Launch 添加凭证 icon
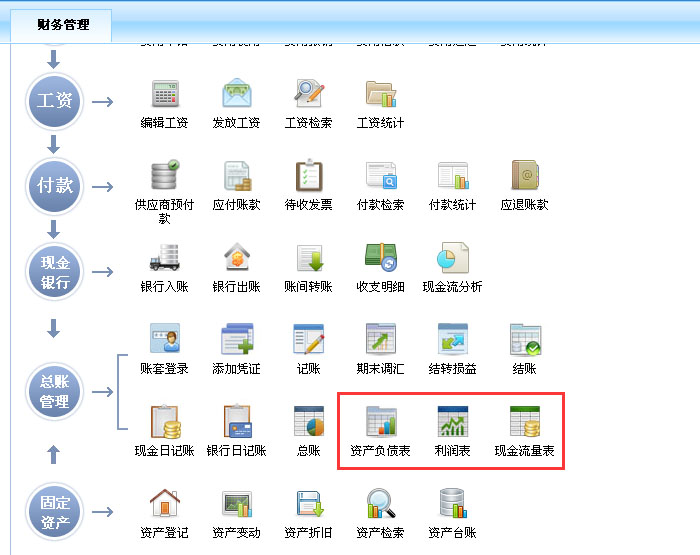This screenshot has height=555, width=700. (x=236, y=340)
